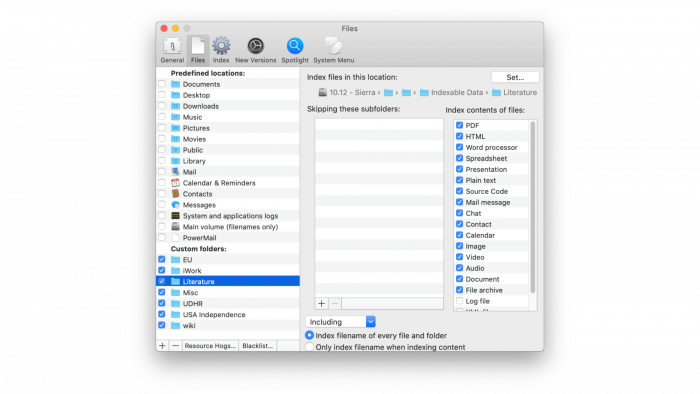This screenshot has height=394, width=700.
Task: Select Only index filename when indexing content
Action: tap(309, 347)
